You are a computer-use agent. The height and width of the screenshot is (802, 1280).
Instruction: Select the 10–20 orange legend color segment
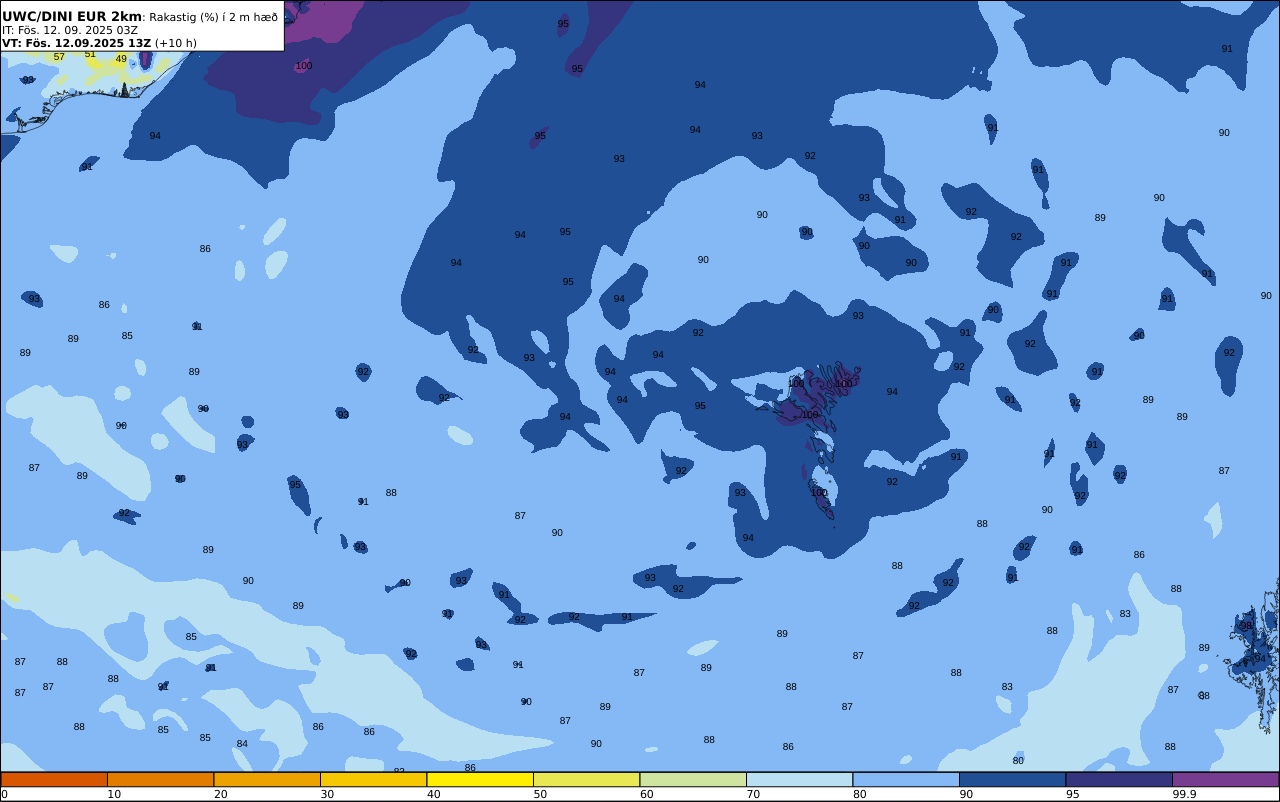pos(160,779)
